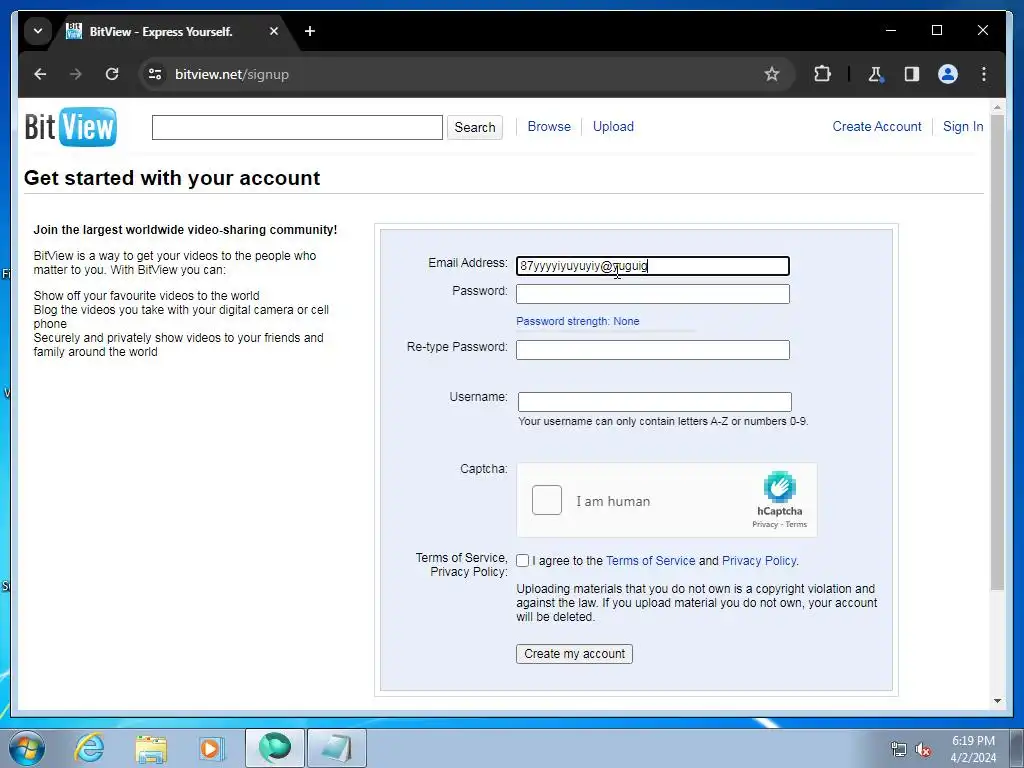The height and width of the screenshot is (768, 1024).
Task: Open the Windows Start orb
Action: point(27,748)
